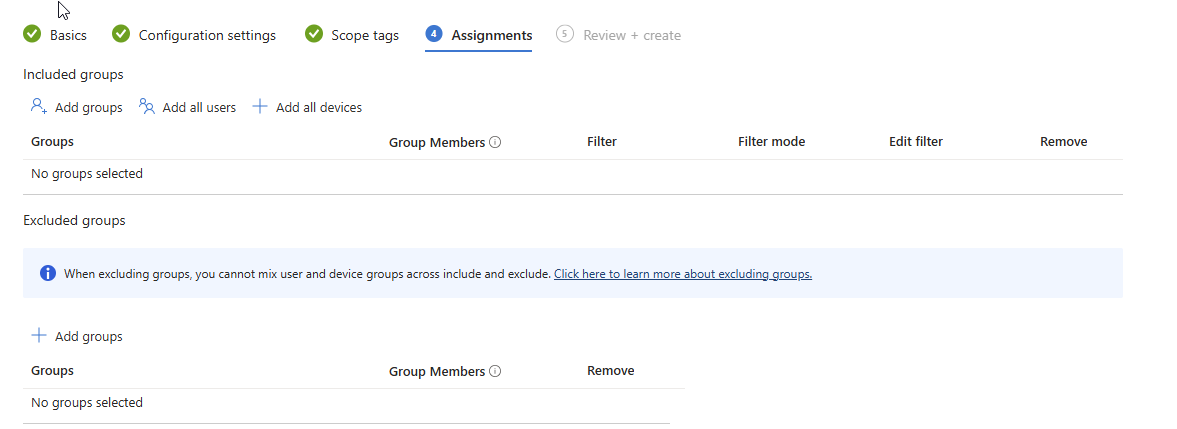
Task: Click the Filter column header
Action: tap(602, 141)
